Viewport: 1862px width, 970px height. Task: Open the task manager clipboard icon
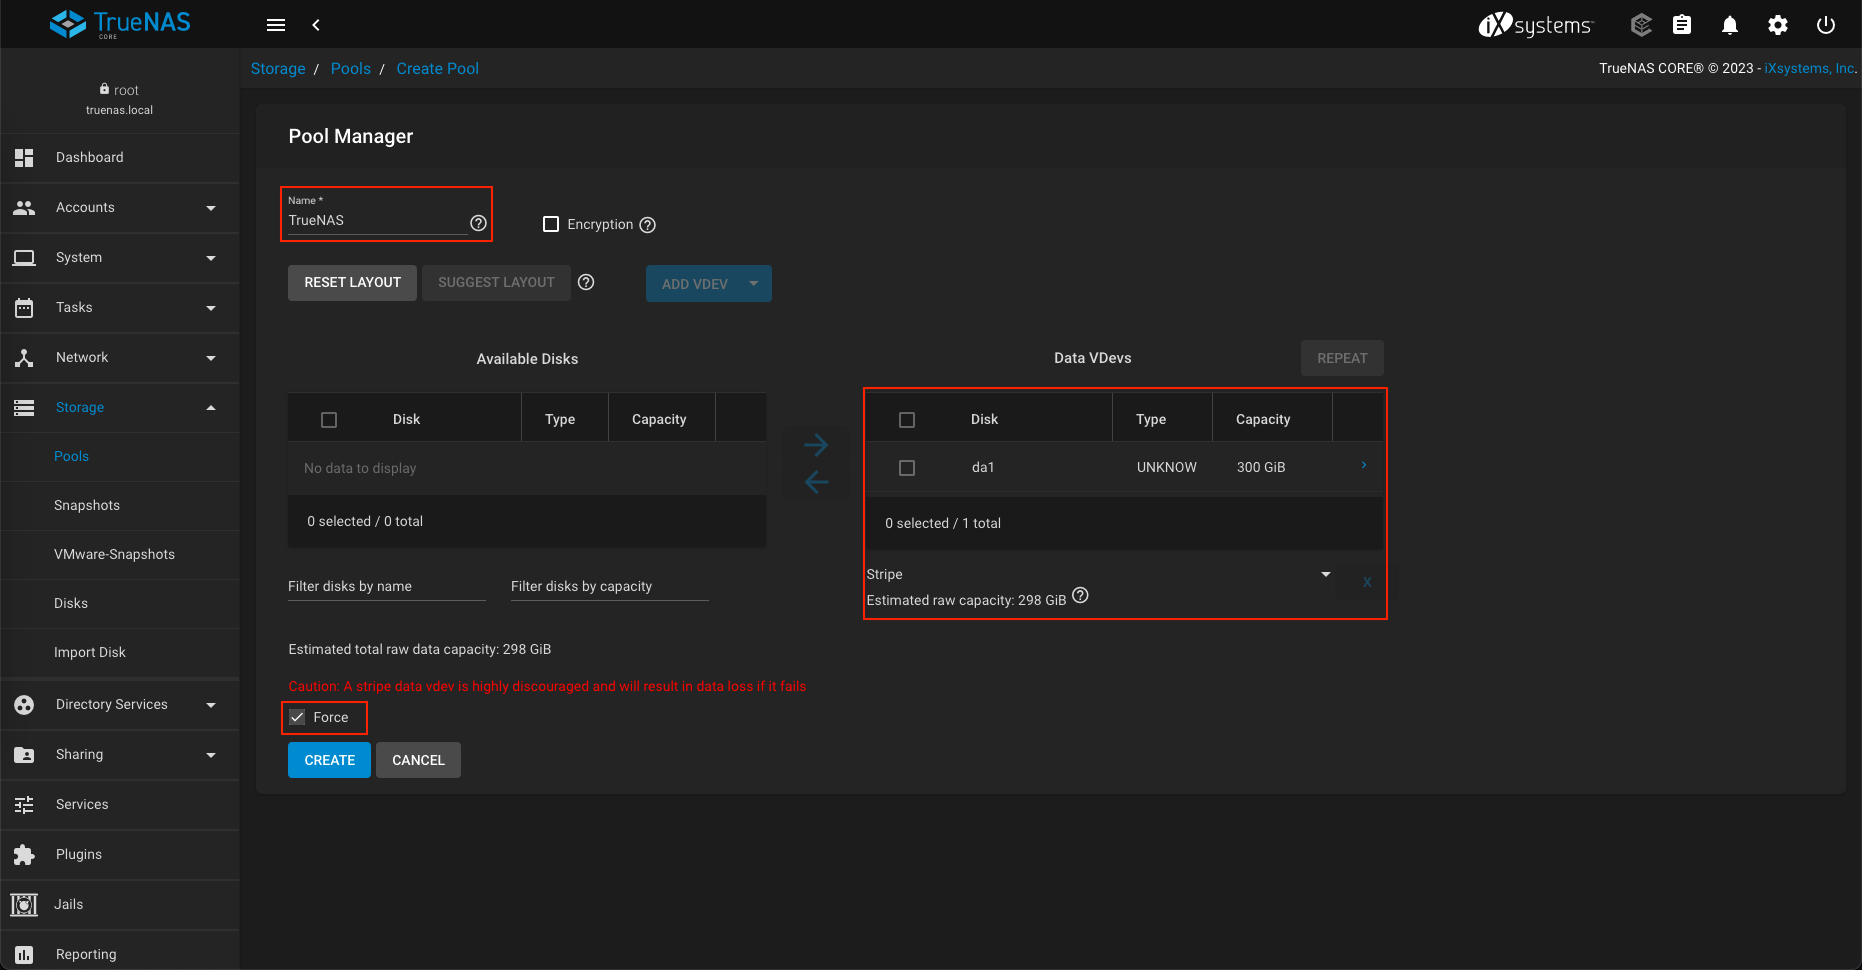pos(1682,25)
